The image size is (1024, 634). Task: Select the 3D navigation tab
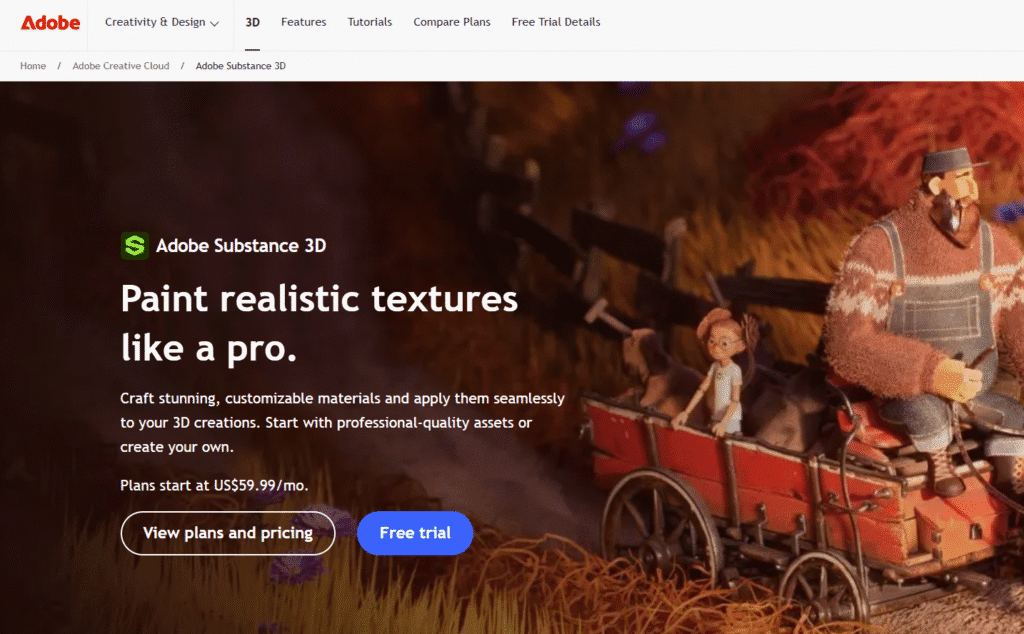pos(252,21)
